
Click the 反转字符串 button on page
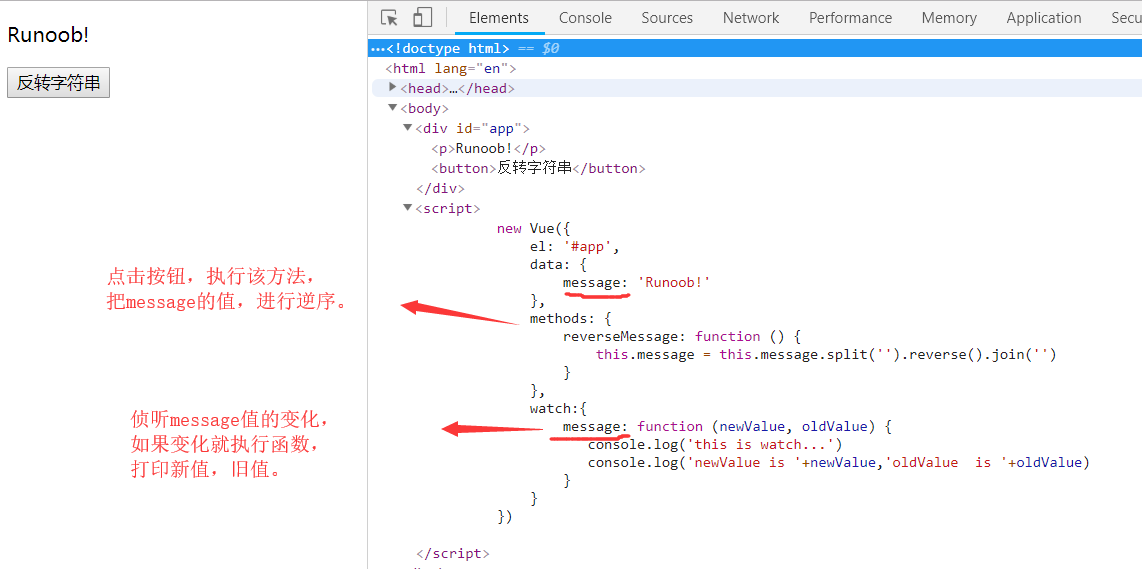point(59,83)
